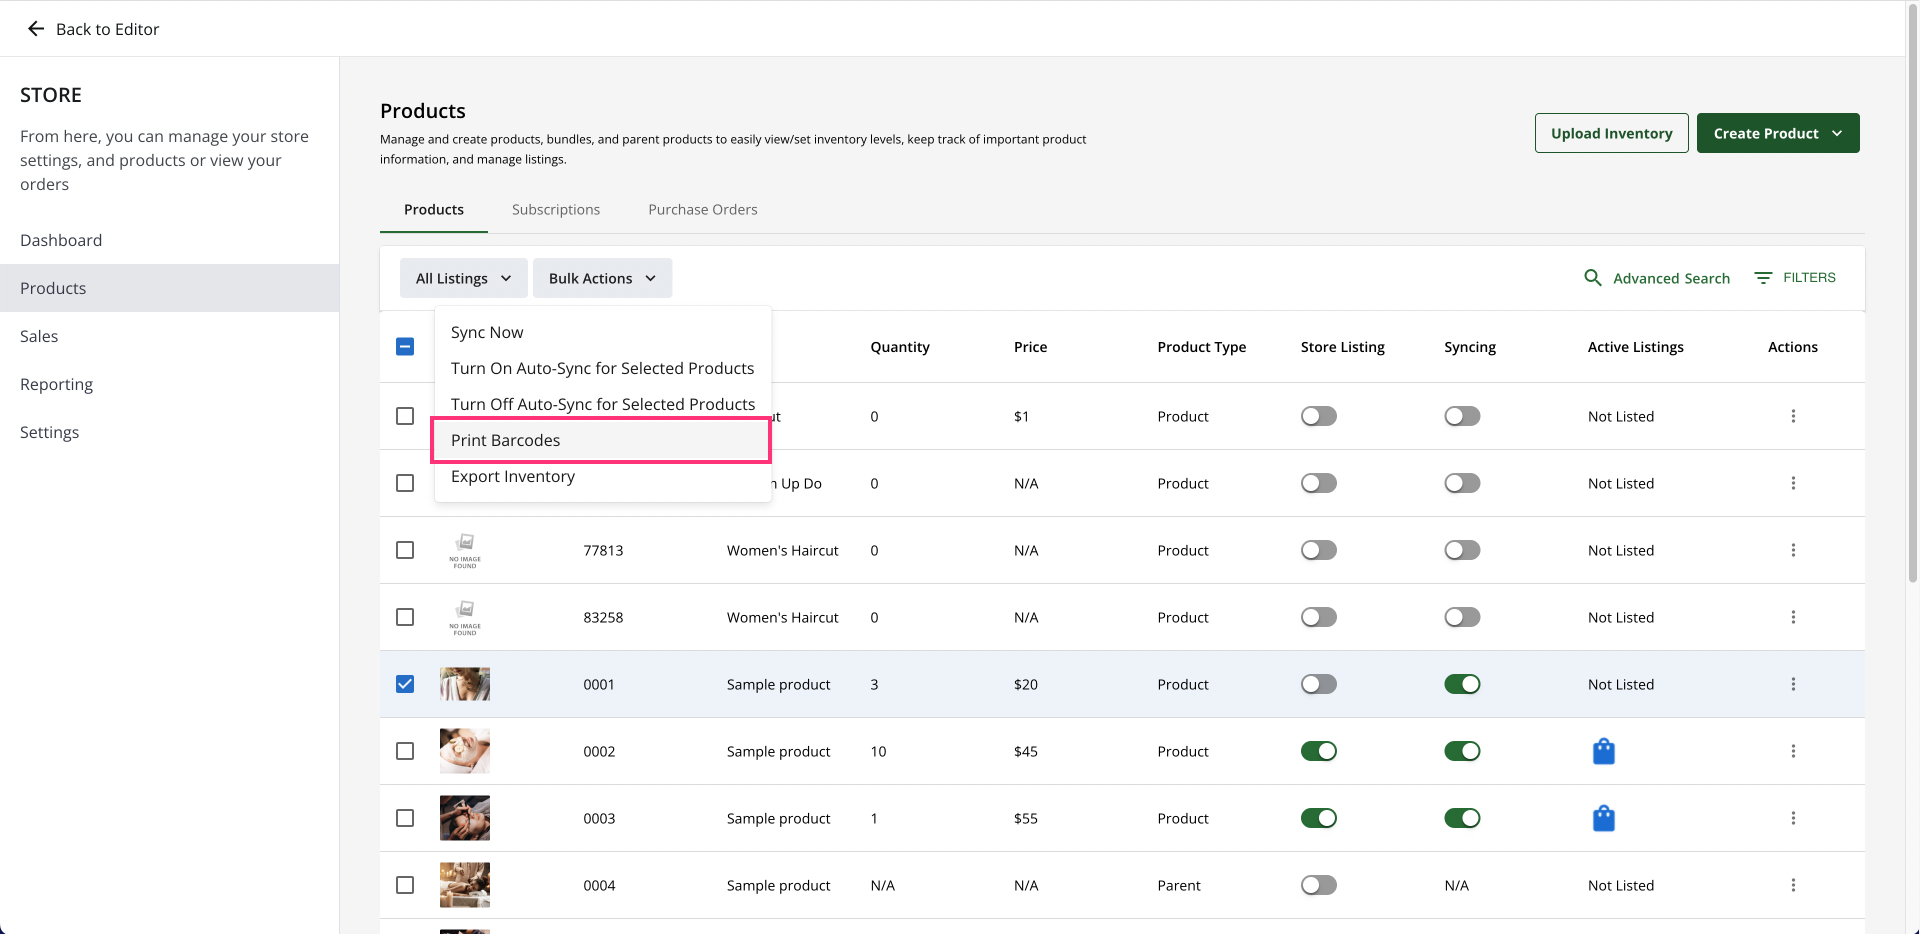
Task: Expand the All Listings dropdown
Action: pyautogui.click(x=463, y=278)
